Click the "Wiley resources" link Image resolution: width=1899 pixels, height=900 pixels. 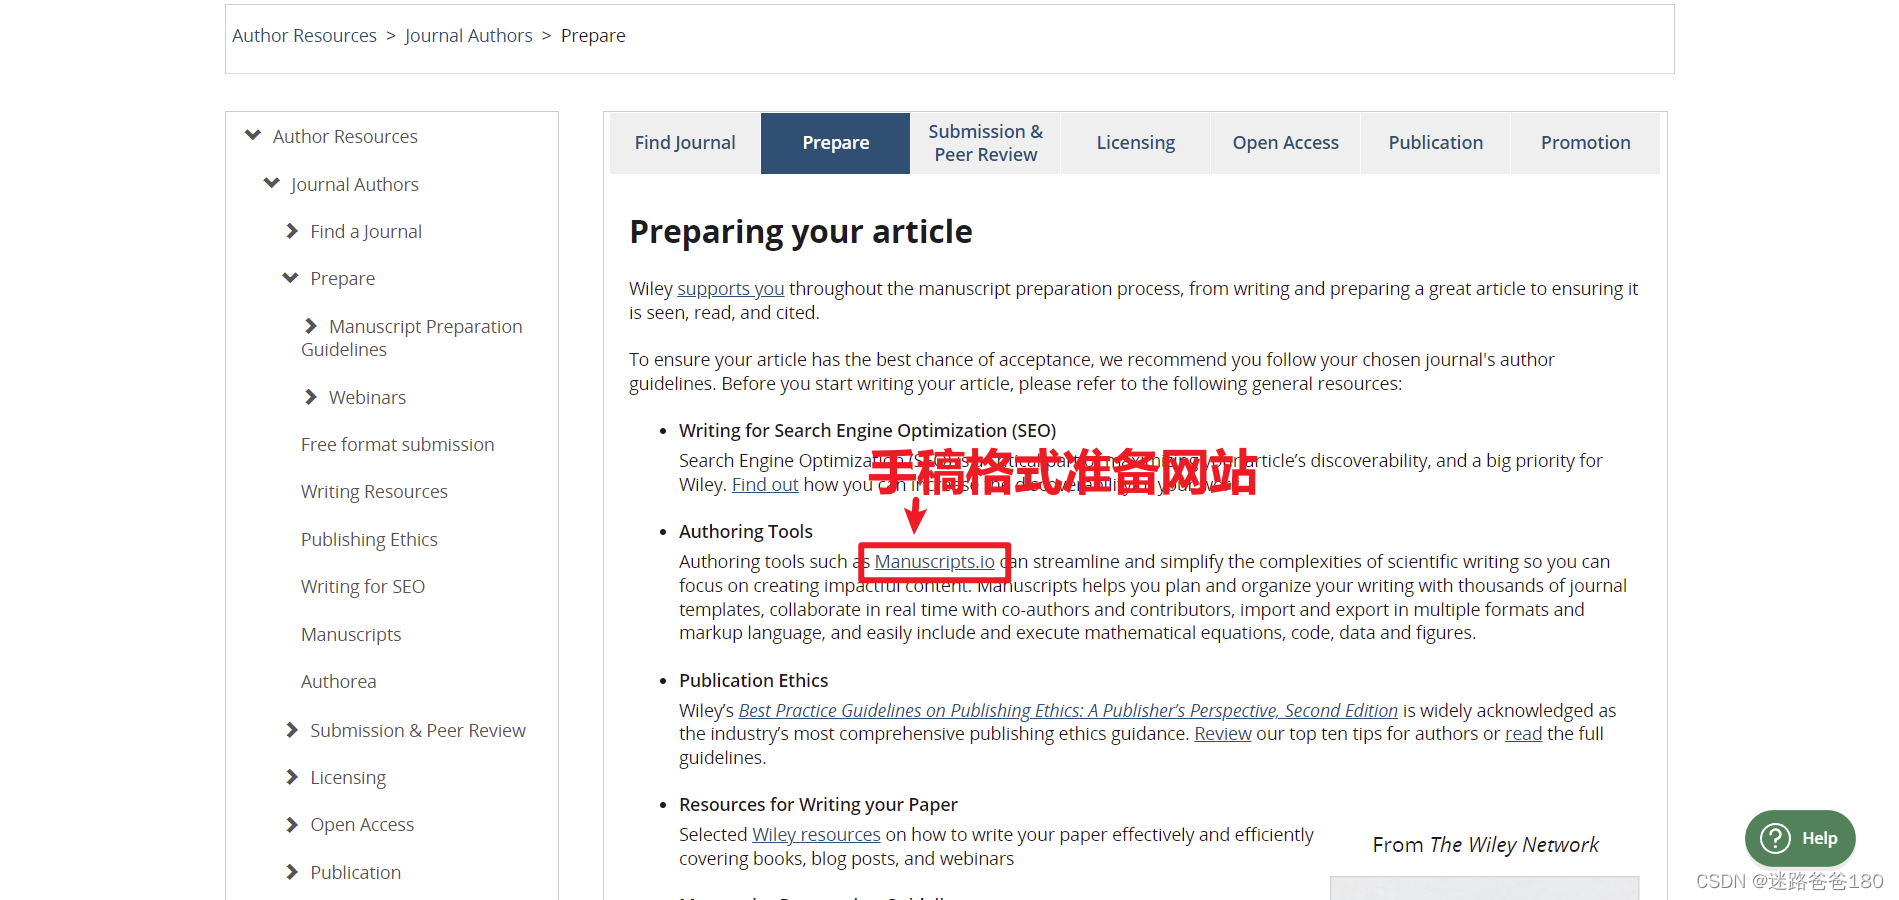click(x=815, y=834)
